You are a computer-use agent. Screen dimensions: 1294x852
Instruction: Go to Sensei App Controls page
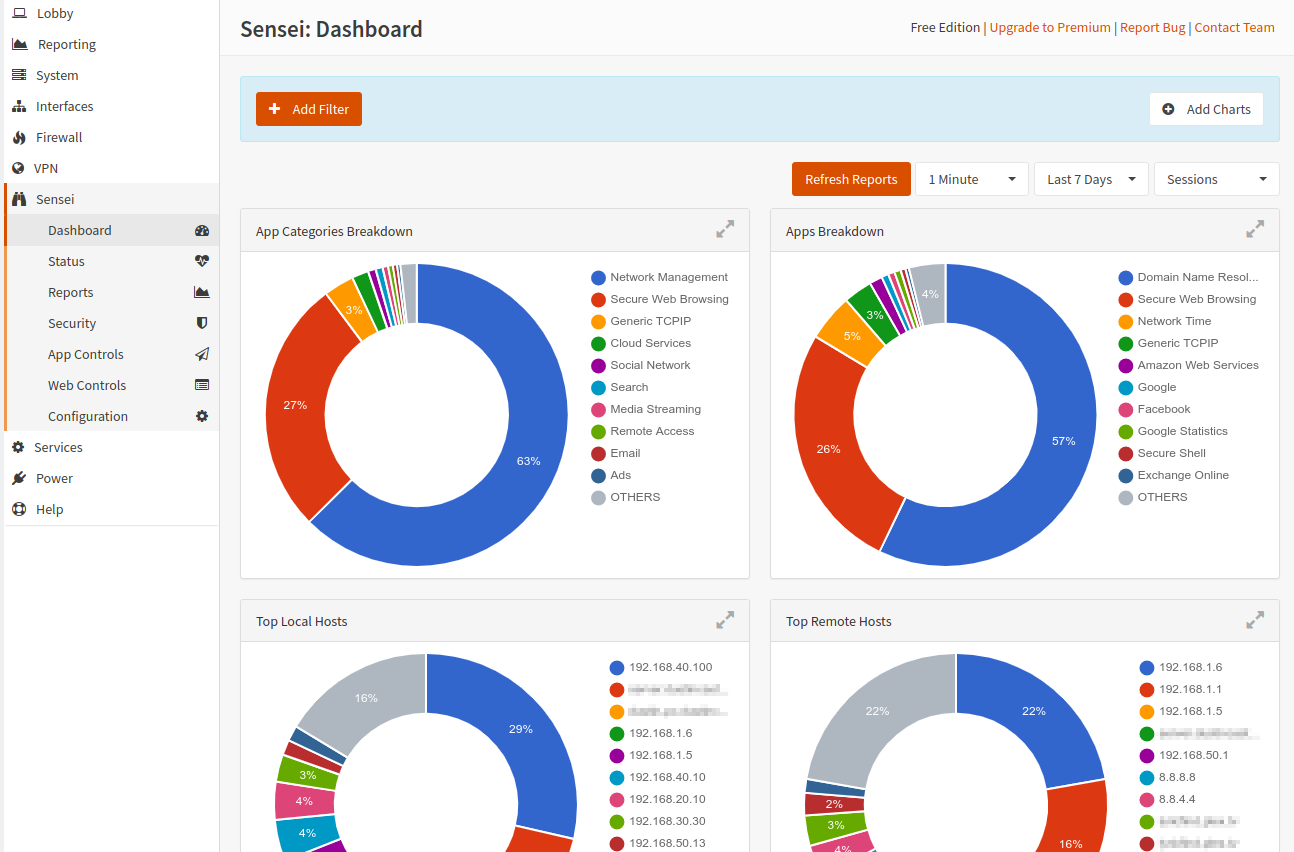tap(112, 354)
